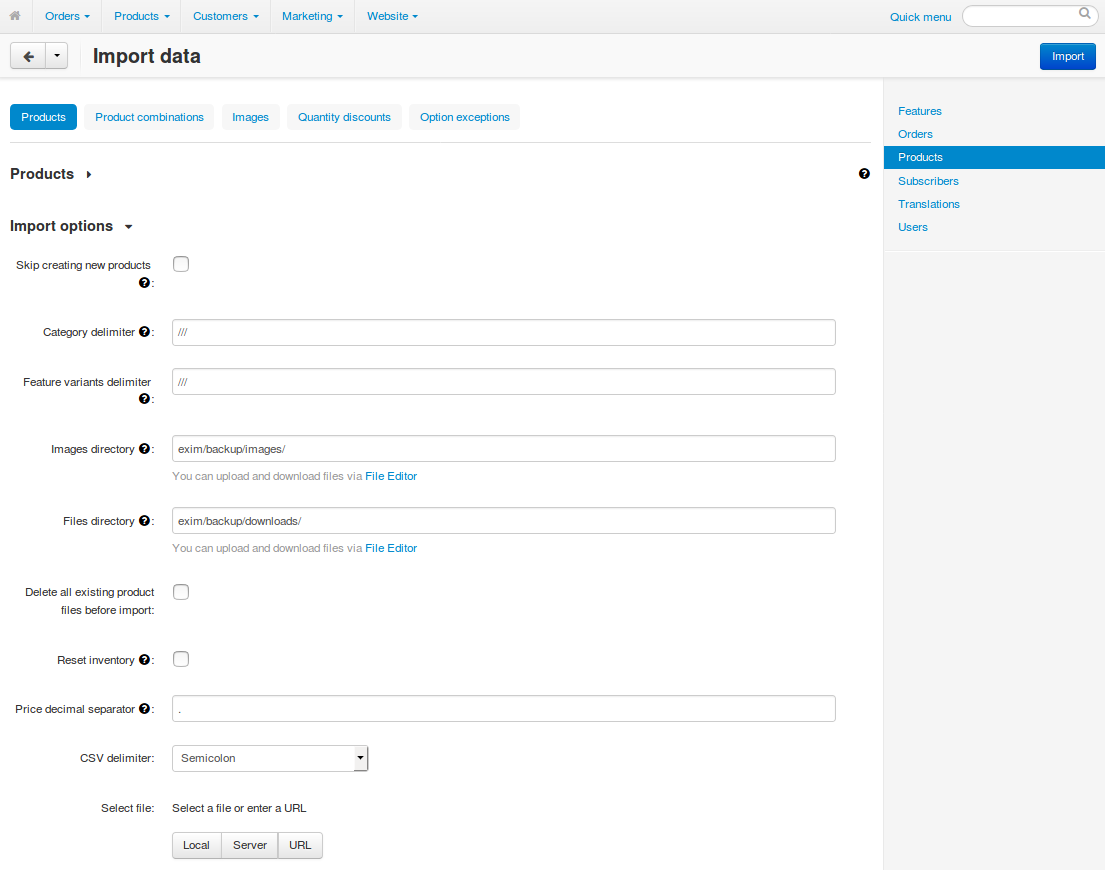Choose Local file source button
Viewport: 1105px width, 870px height.
[196, 845]
